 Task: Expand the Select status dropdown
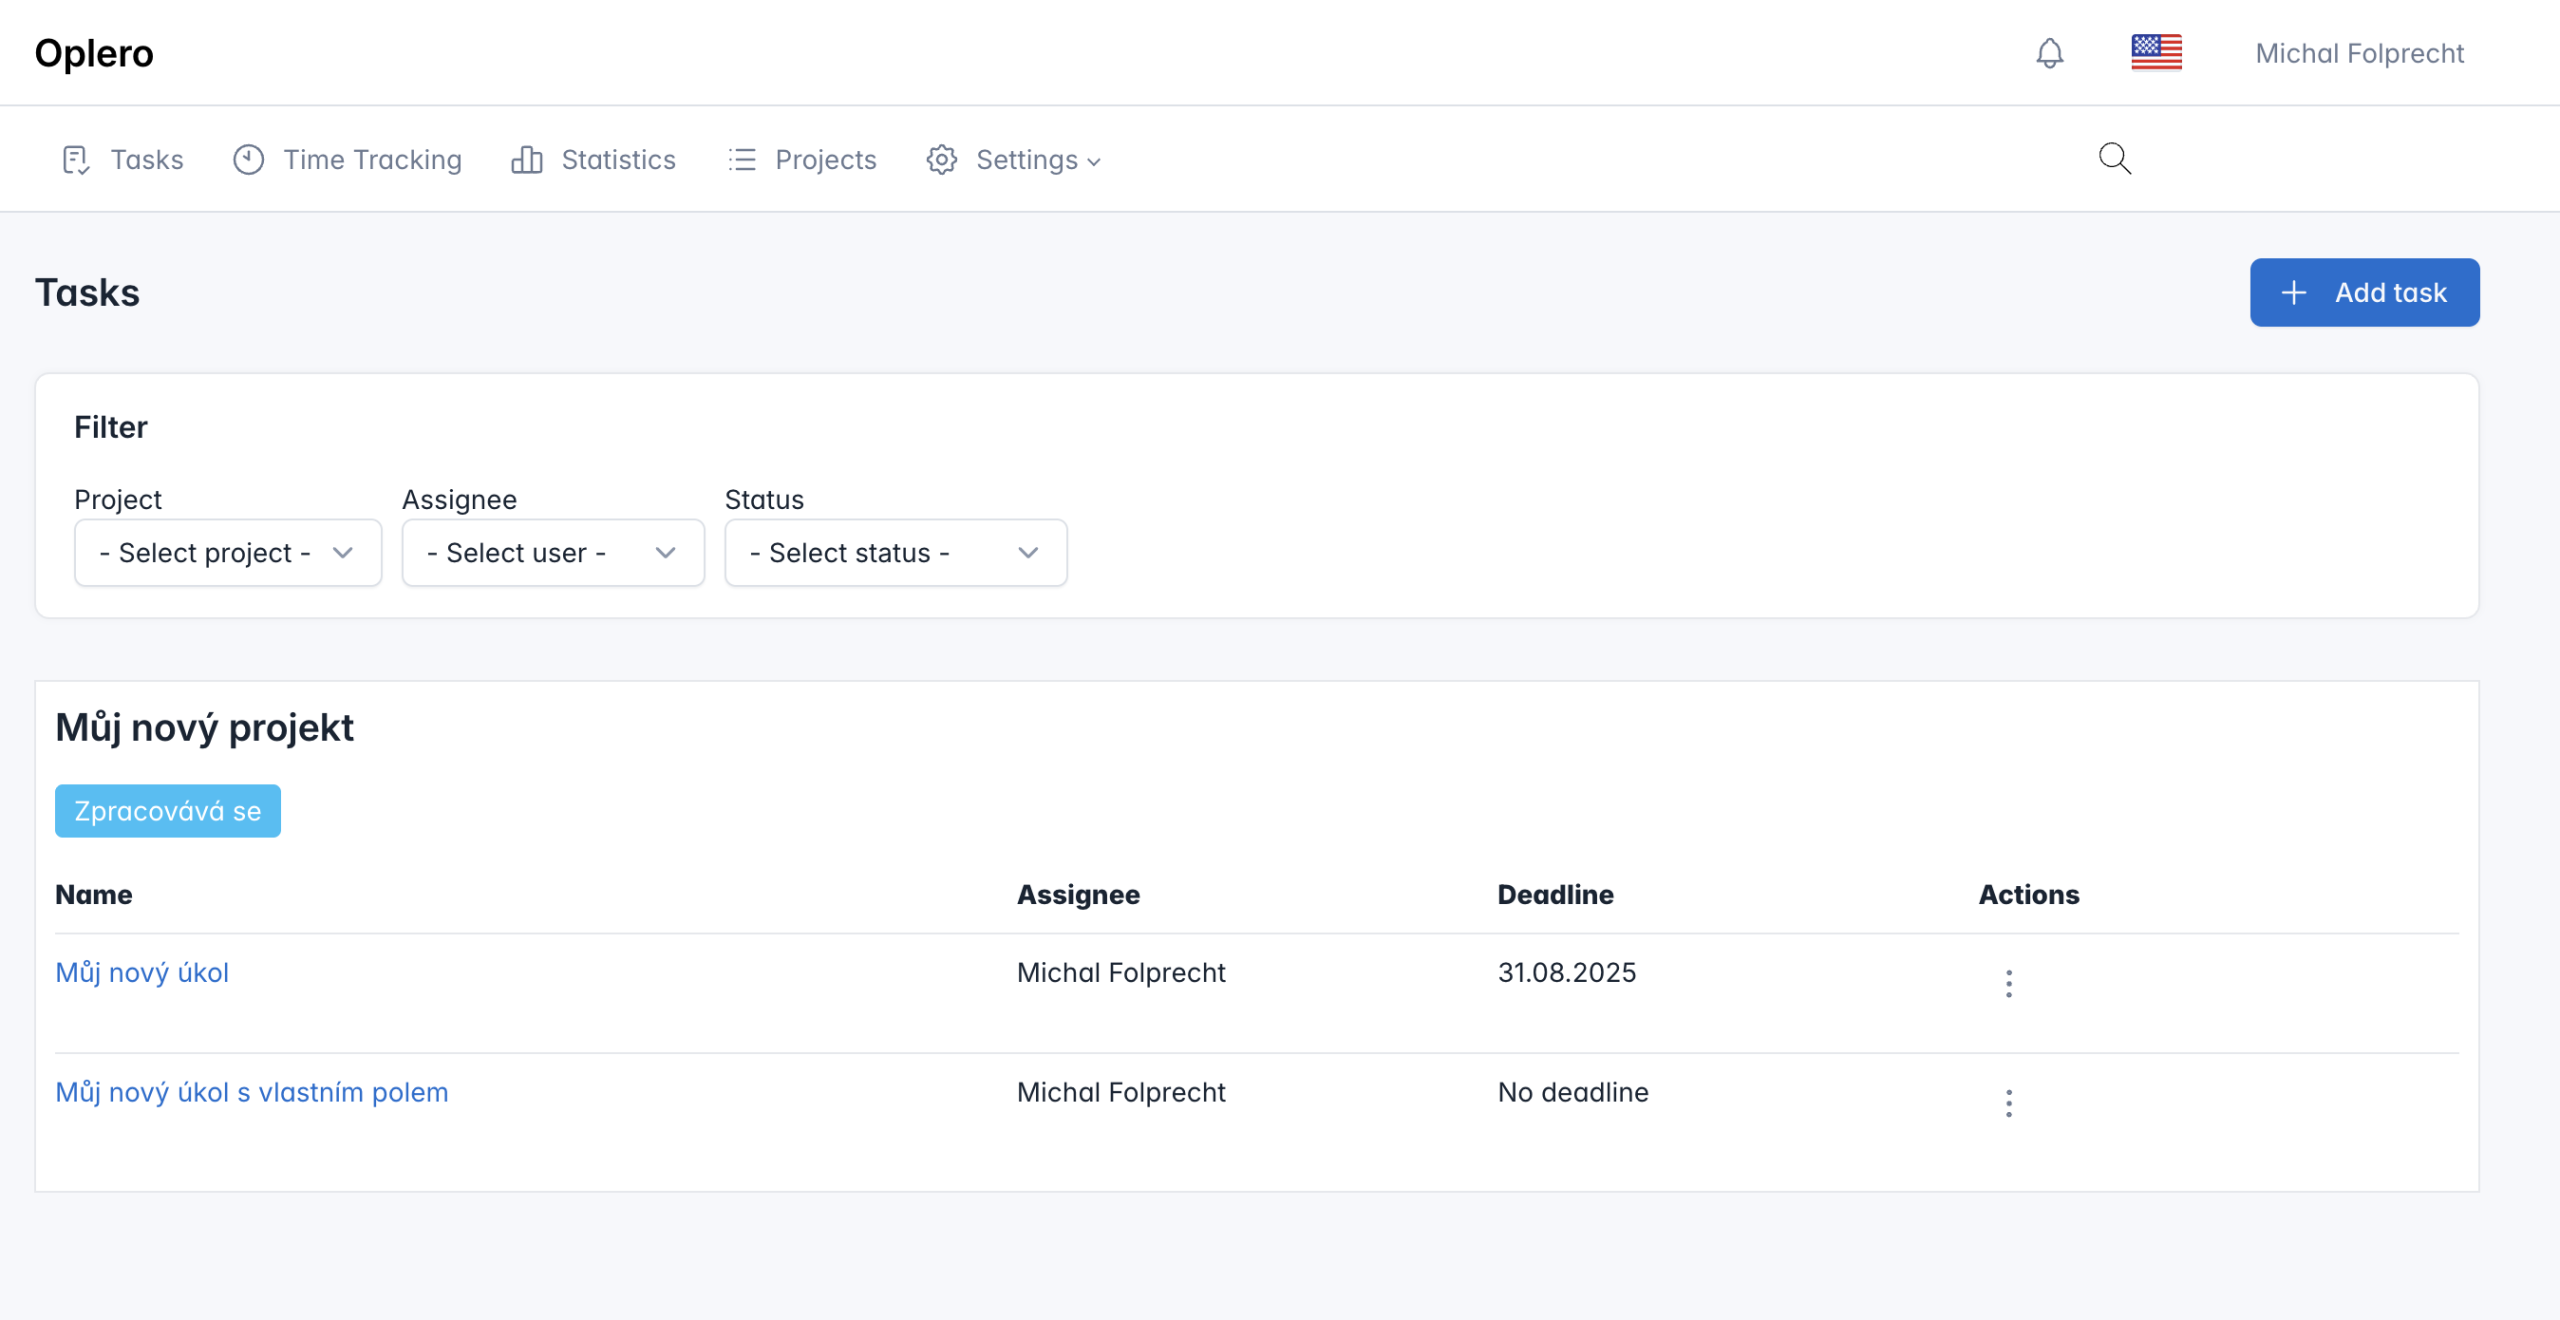pos(895,553)
